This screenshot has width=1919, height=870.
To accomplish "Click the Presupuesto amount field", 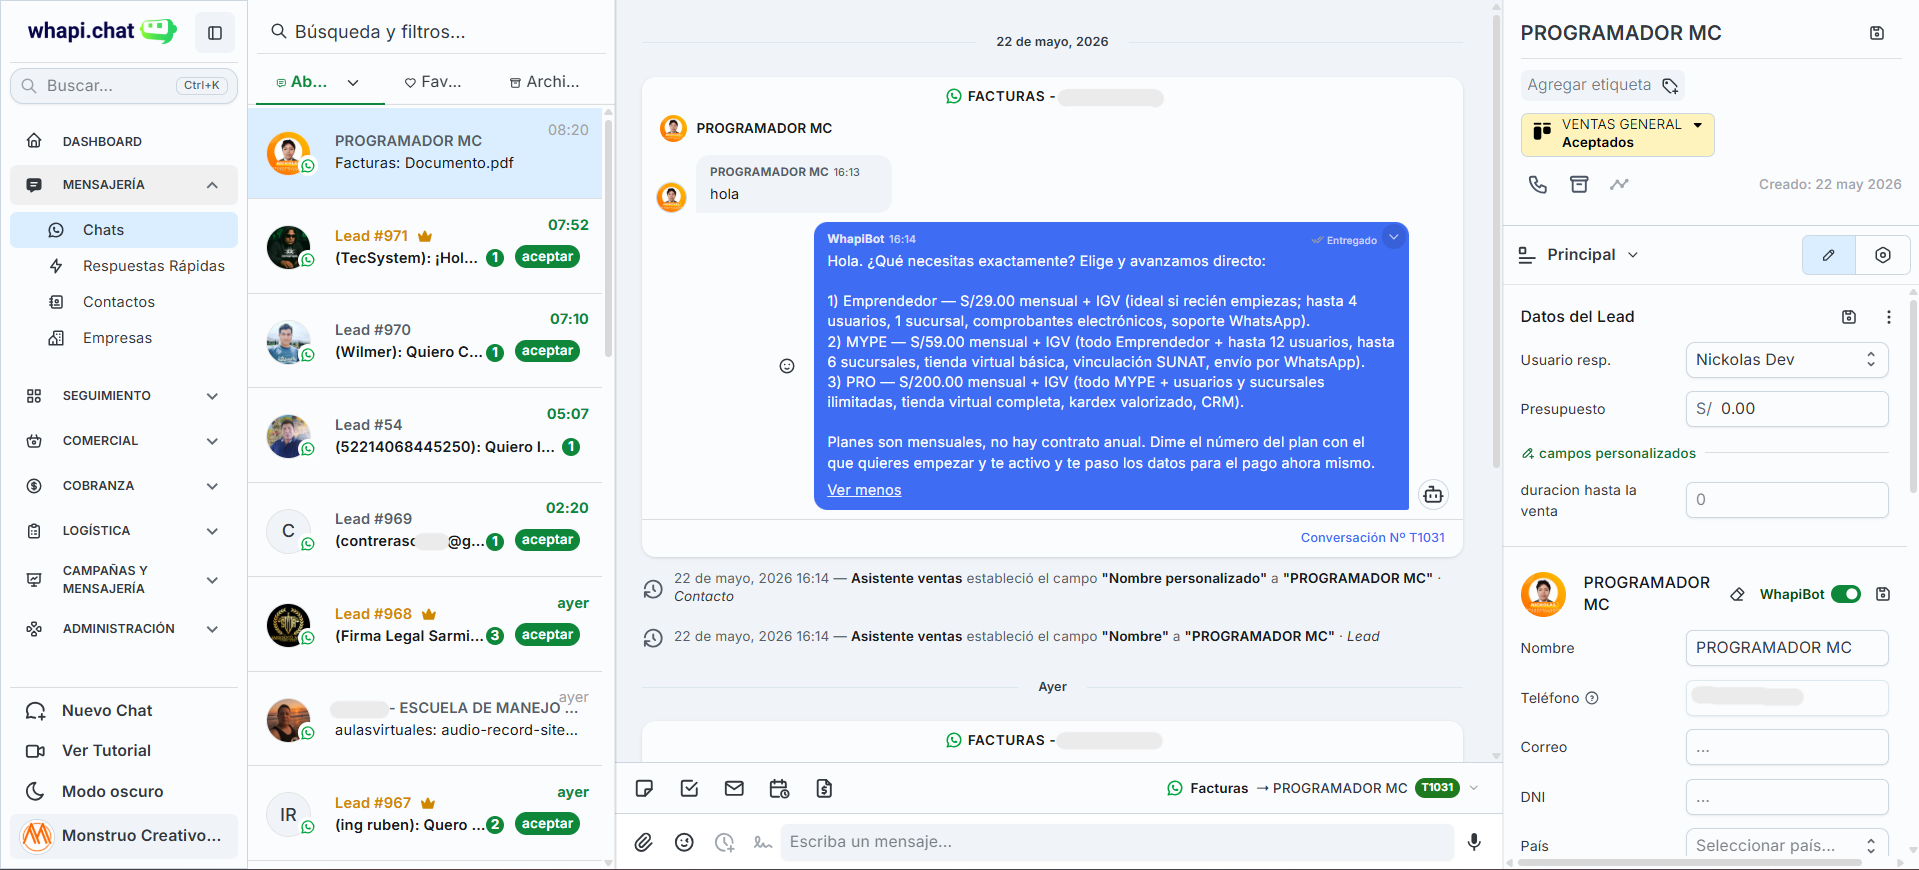I will [1786, 409].
